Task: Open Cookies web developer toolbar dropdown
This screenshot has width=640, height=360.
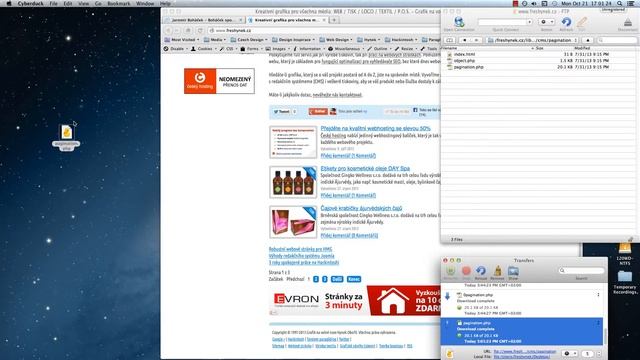Action: point(204,49)
